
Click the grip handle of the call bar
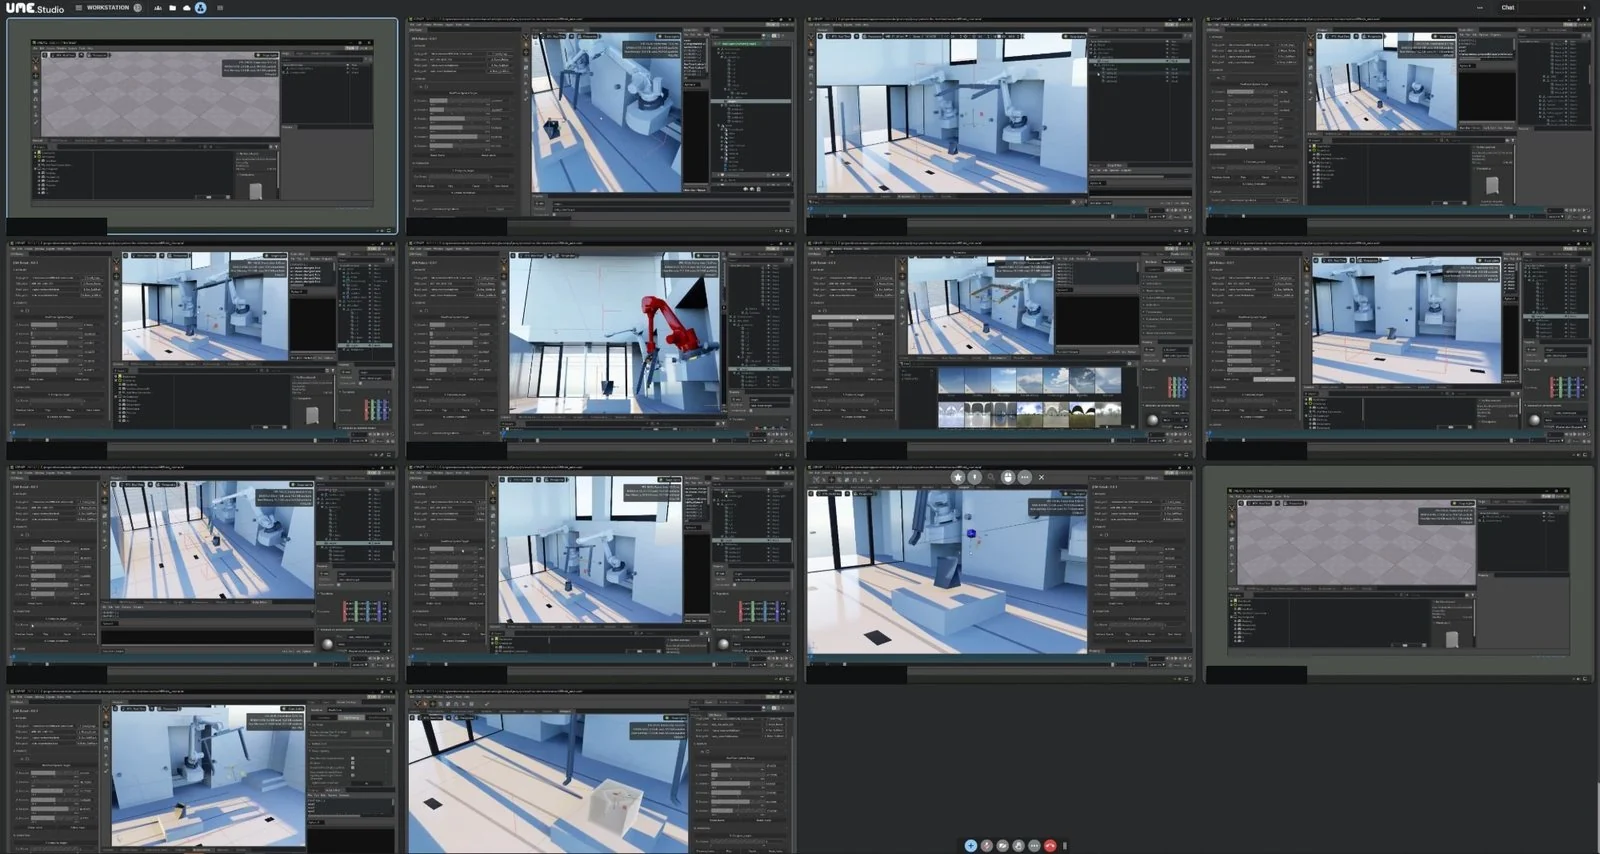click(x=1065, y=846)
